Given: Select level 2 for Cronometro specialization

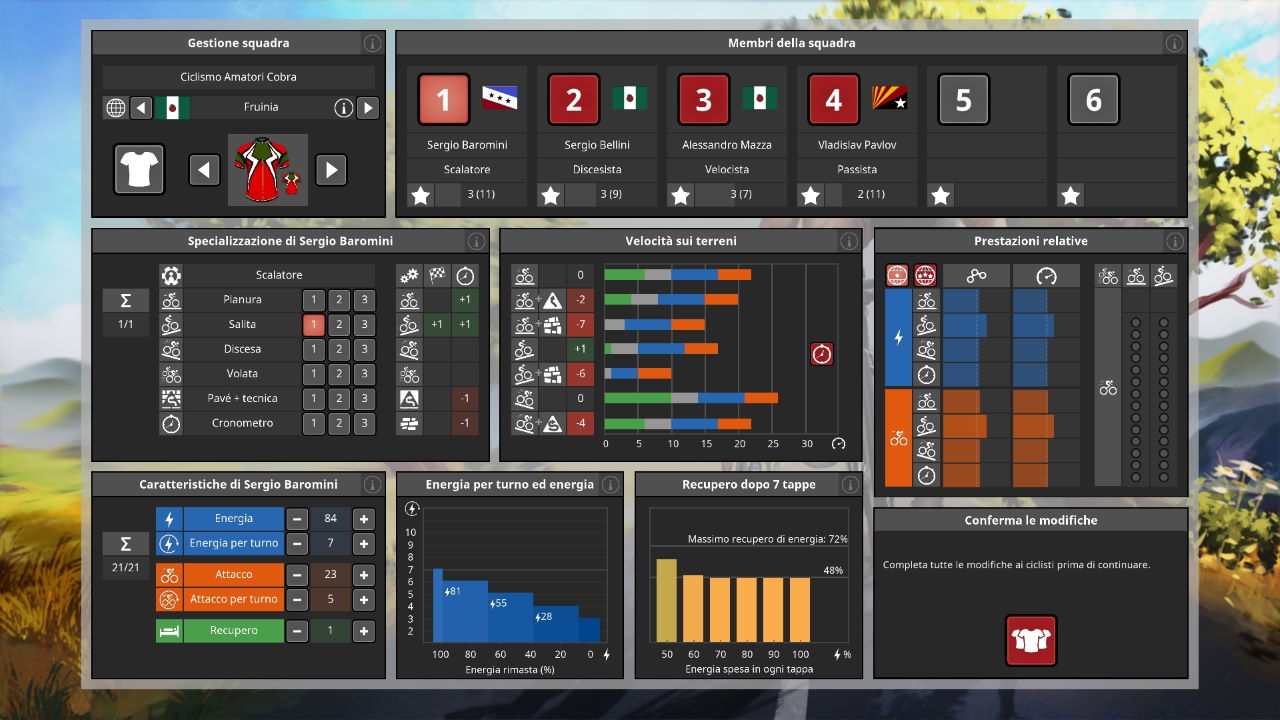Looking at the screenshot, I should [x=339, y=424].
